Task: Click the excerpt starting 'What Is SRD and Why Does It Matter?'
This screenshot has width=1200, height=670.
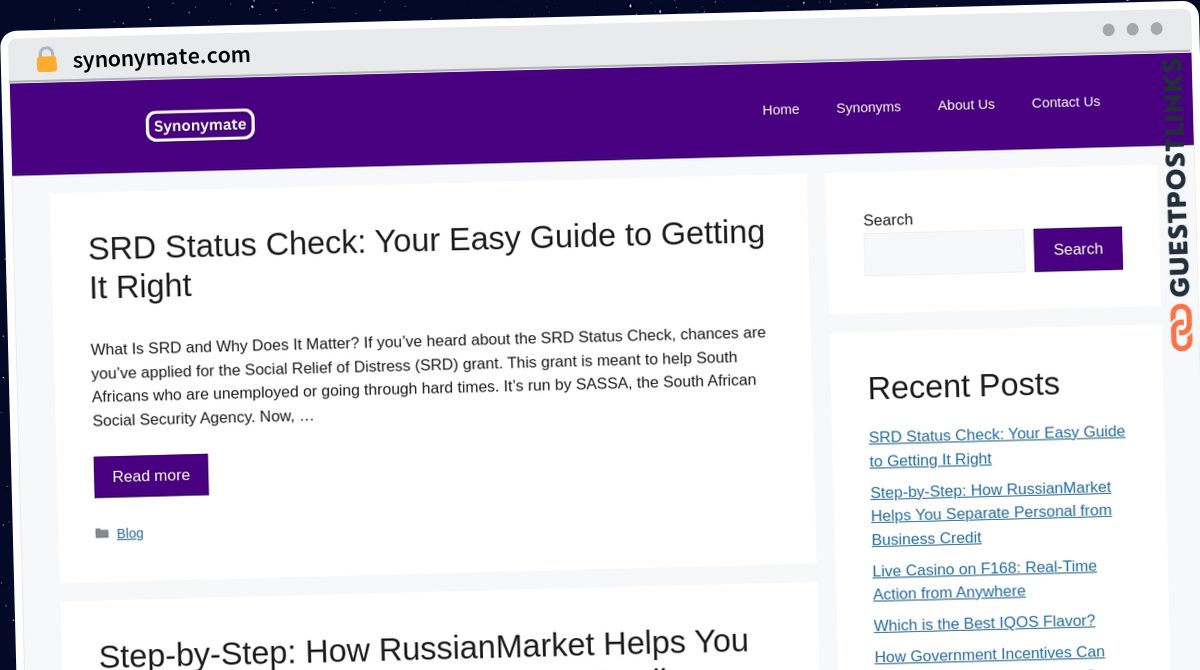Action: [x=428, y=376]
